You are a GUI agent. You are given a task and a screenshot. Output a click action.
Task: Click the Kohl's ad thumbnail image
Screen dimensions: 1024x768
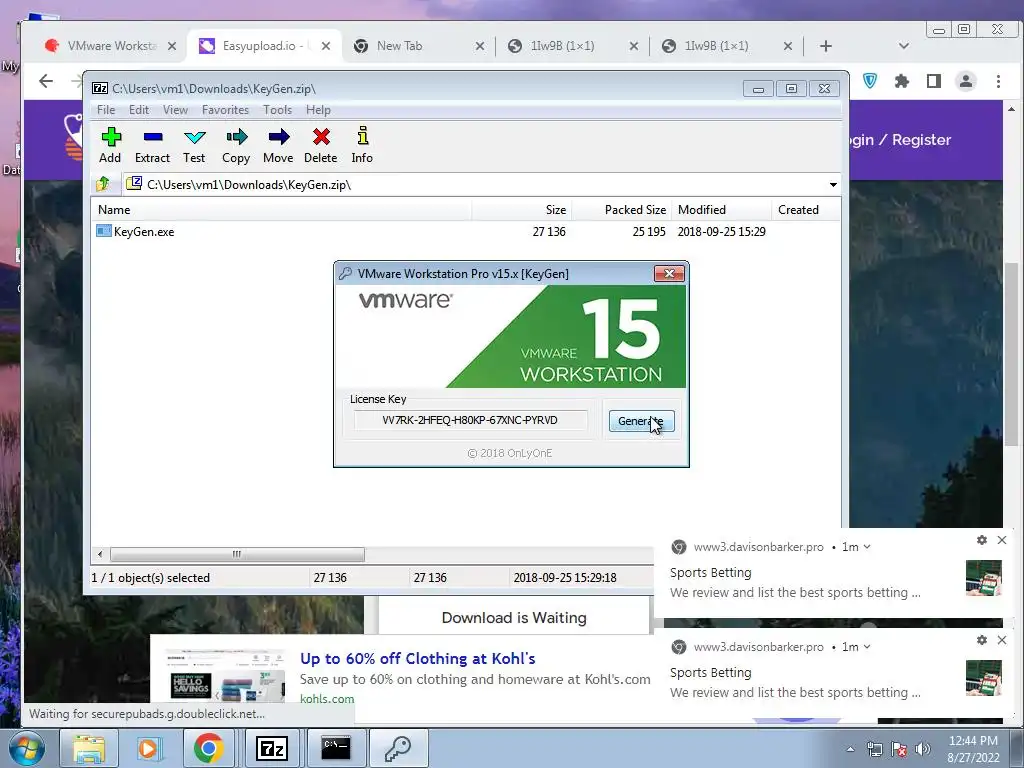(x=225, y=675)
